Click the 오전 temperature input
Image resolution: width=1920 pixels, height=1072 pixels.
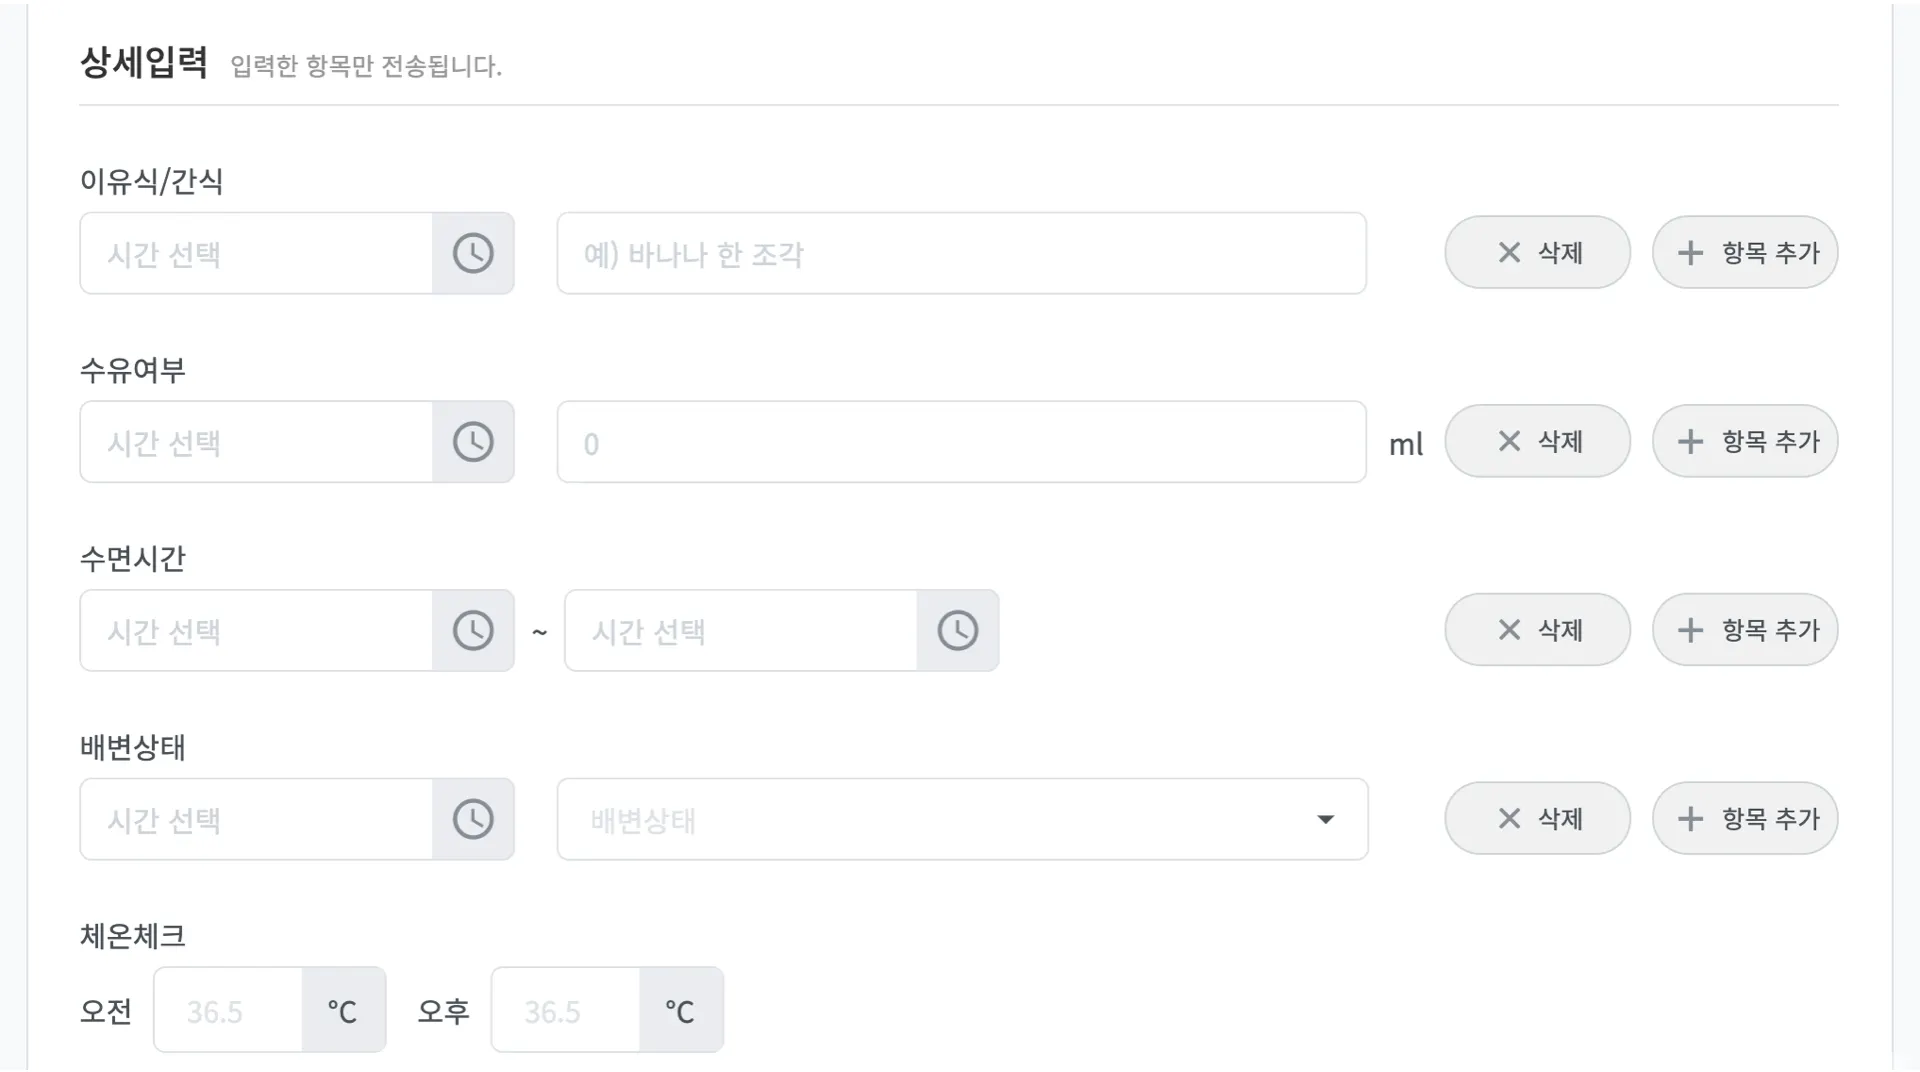click(228, 1010)
